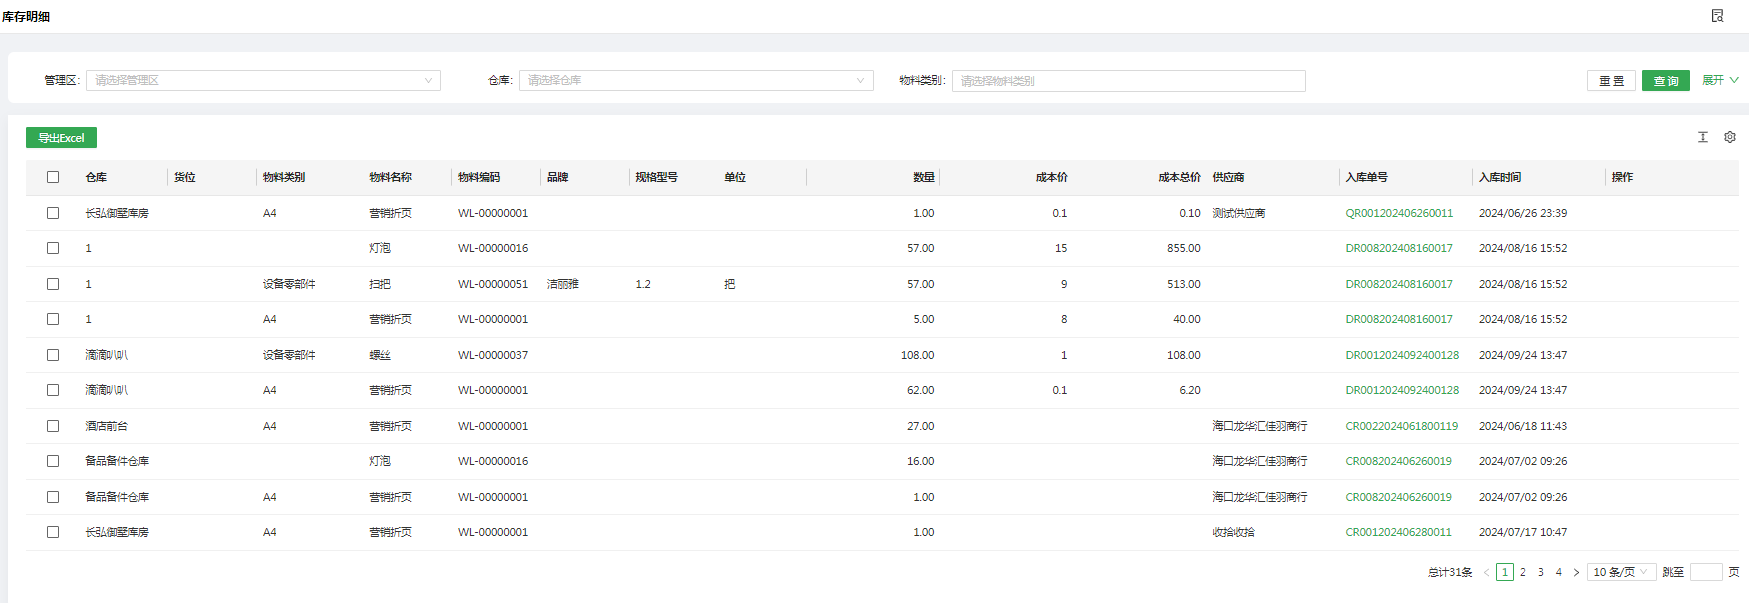Viewport: 1749px width, 603px height.
Task: Click the 供应商 column header
Action: pos(1228,177)
